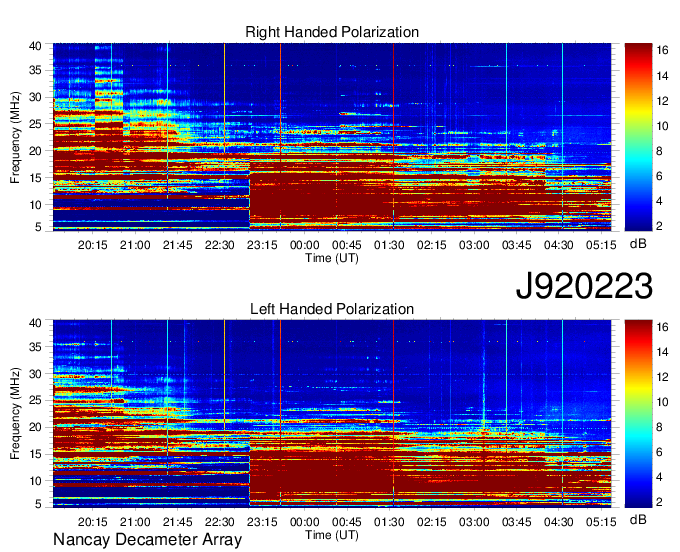Viewport: 680px width, 552px height.
Task: Click the '00:45' tick label on bottom time axis
Action: click(347, 522)
